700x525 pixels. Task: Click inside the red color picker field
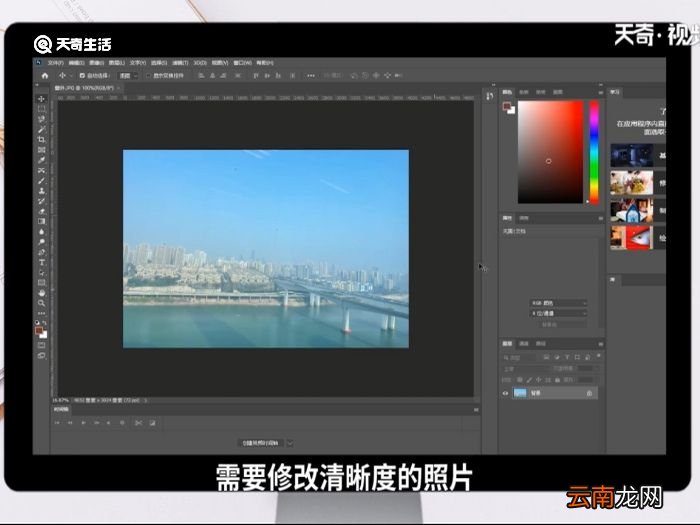[550, 152]
